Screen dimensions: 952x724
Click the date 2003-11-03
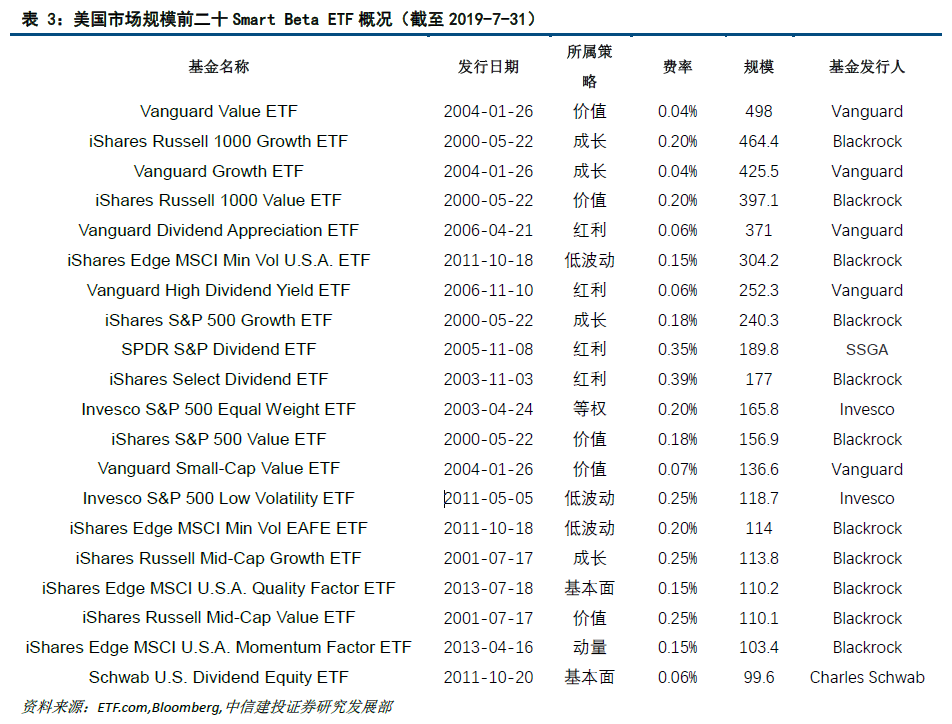pyautogui.click(x=488, y=379)
